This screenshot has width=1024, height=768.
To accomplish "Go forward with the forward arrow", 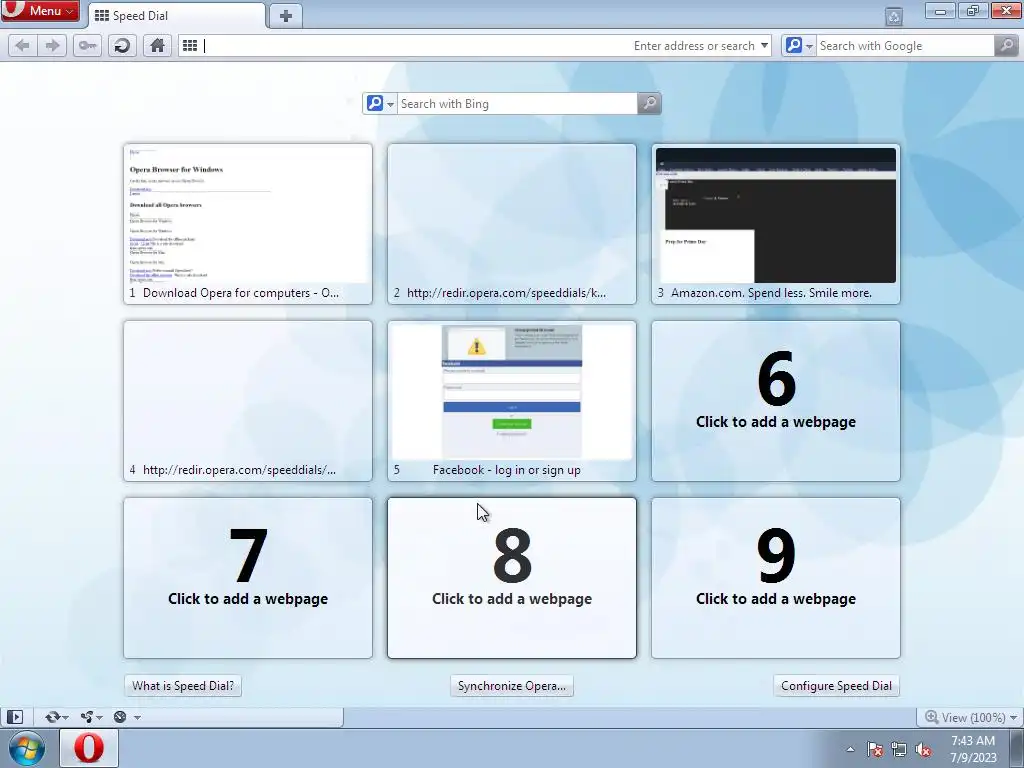I will (52, 46).
